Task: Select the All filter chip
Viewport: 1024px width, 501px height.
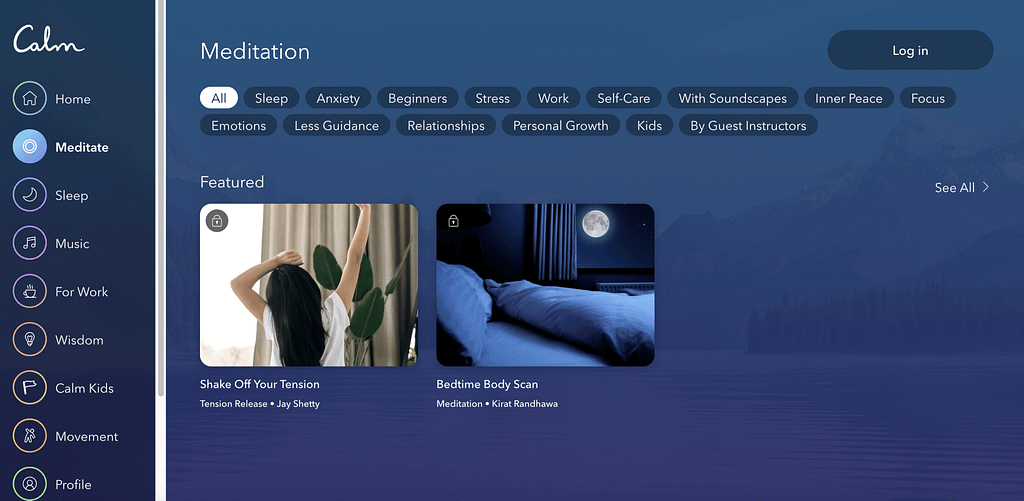Action: tap(219, 98)
